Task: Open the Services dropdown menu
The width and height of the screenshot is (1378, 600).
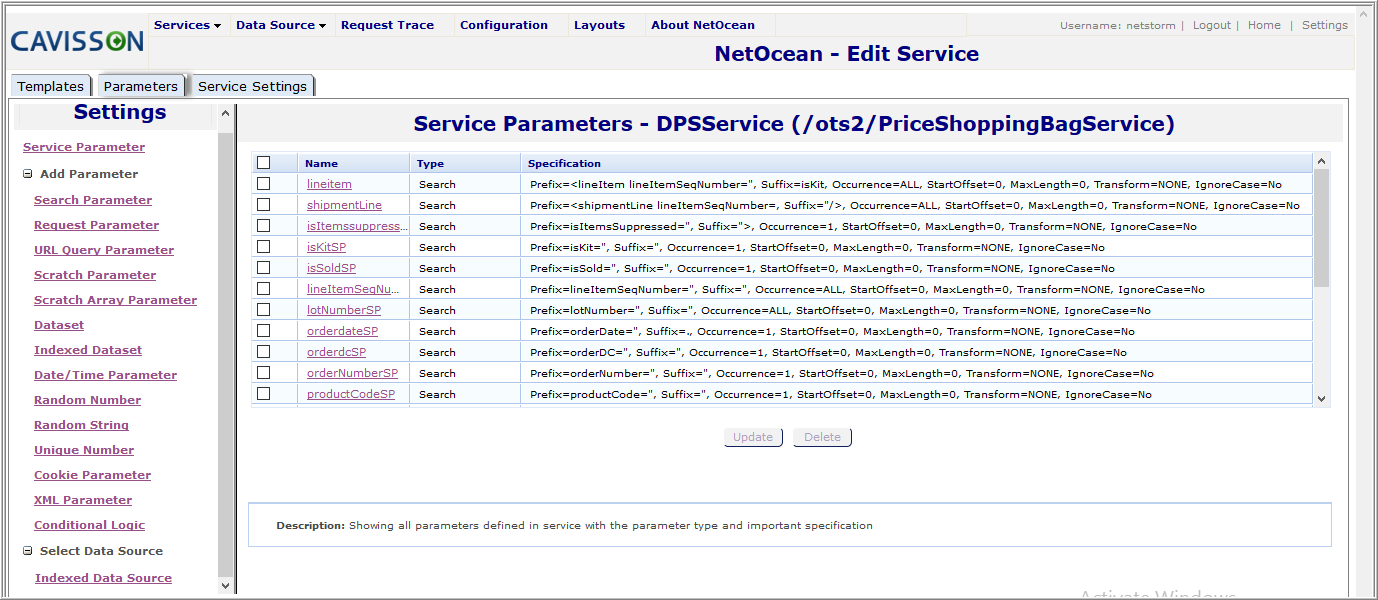Action: click(x=187, y=25)
